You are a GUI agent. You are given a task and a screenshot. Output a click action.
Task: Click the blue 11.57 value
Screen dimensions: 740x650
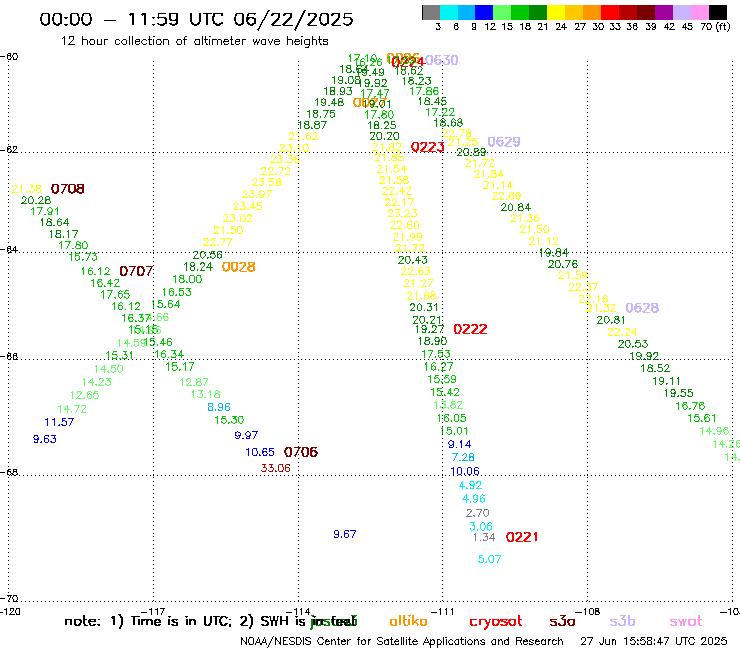59,422
